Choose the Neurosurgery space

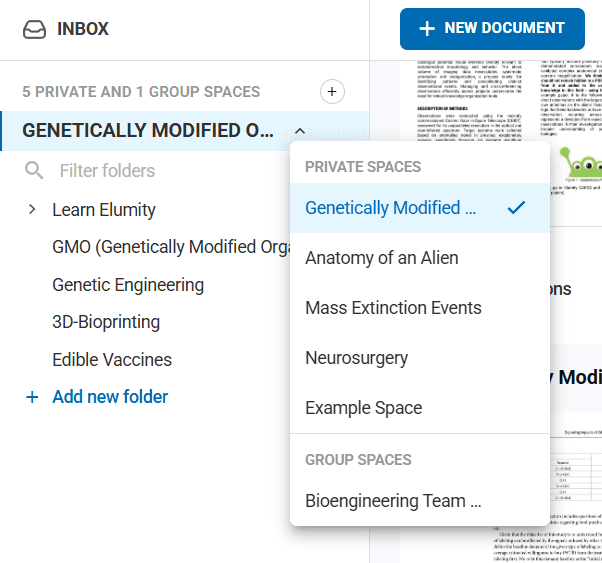pyautogui.click(x=356, y=358)
